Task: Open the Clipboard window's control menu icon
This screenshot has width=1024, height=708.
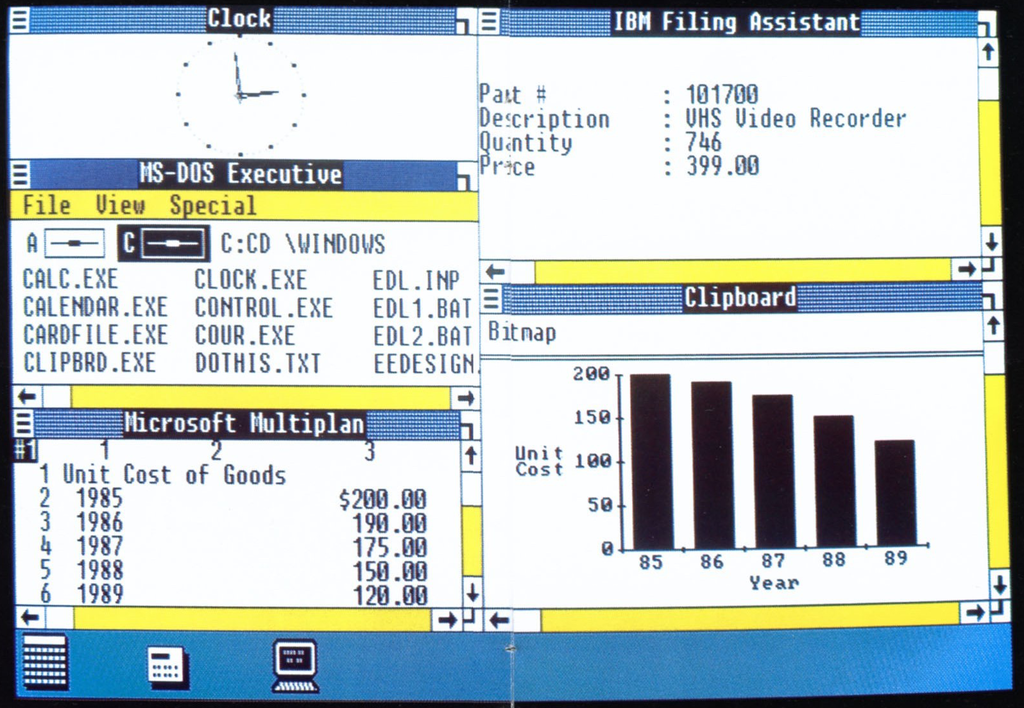Action: 492,296
